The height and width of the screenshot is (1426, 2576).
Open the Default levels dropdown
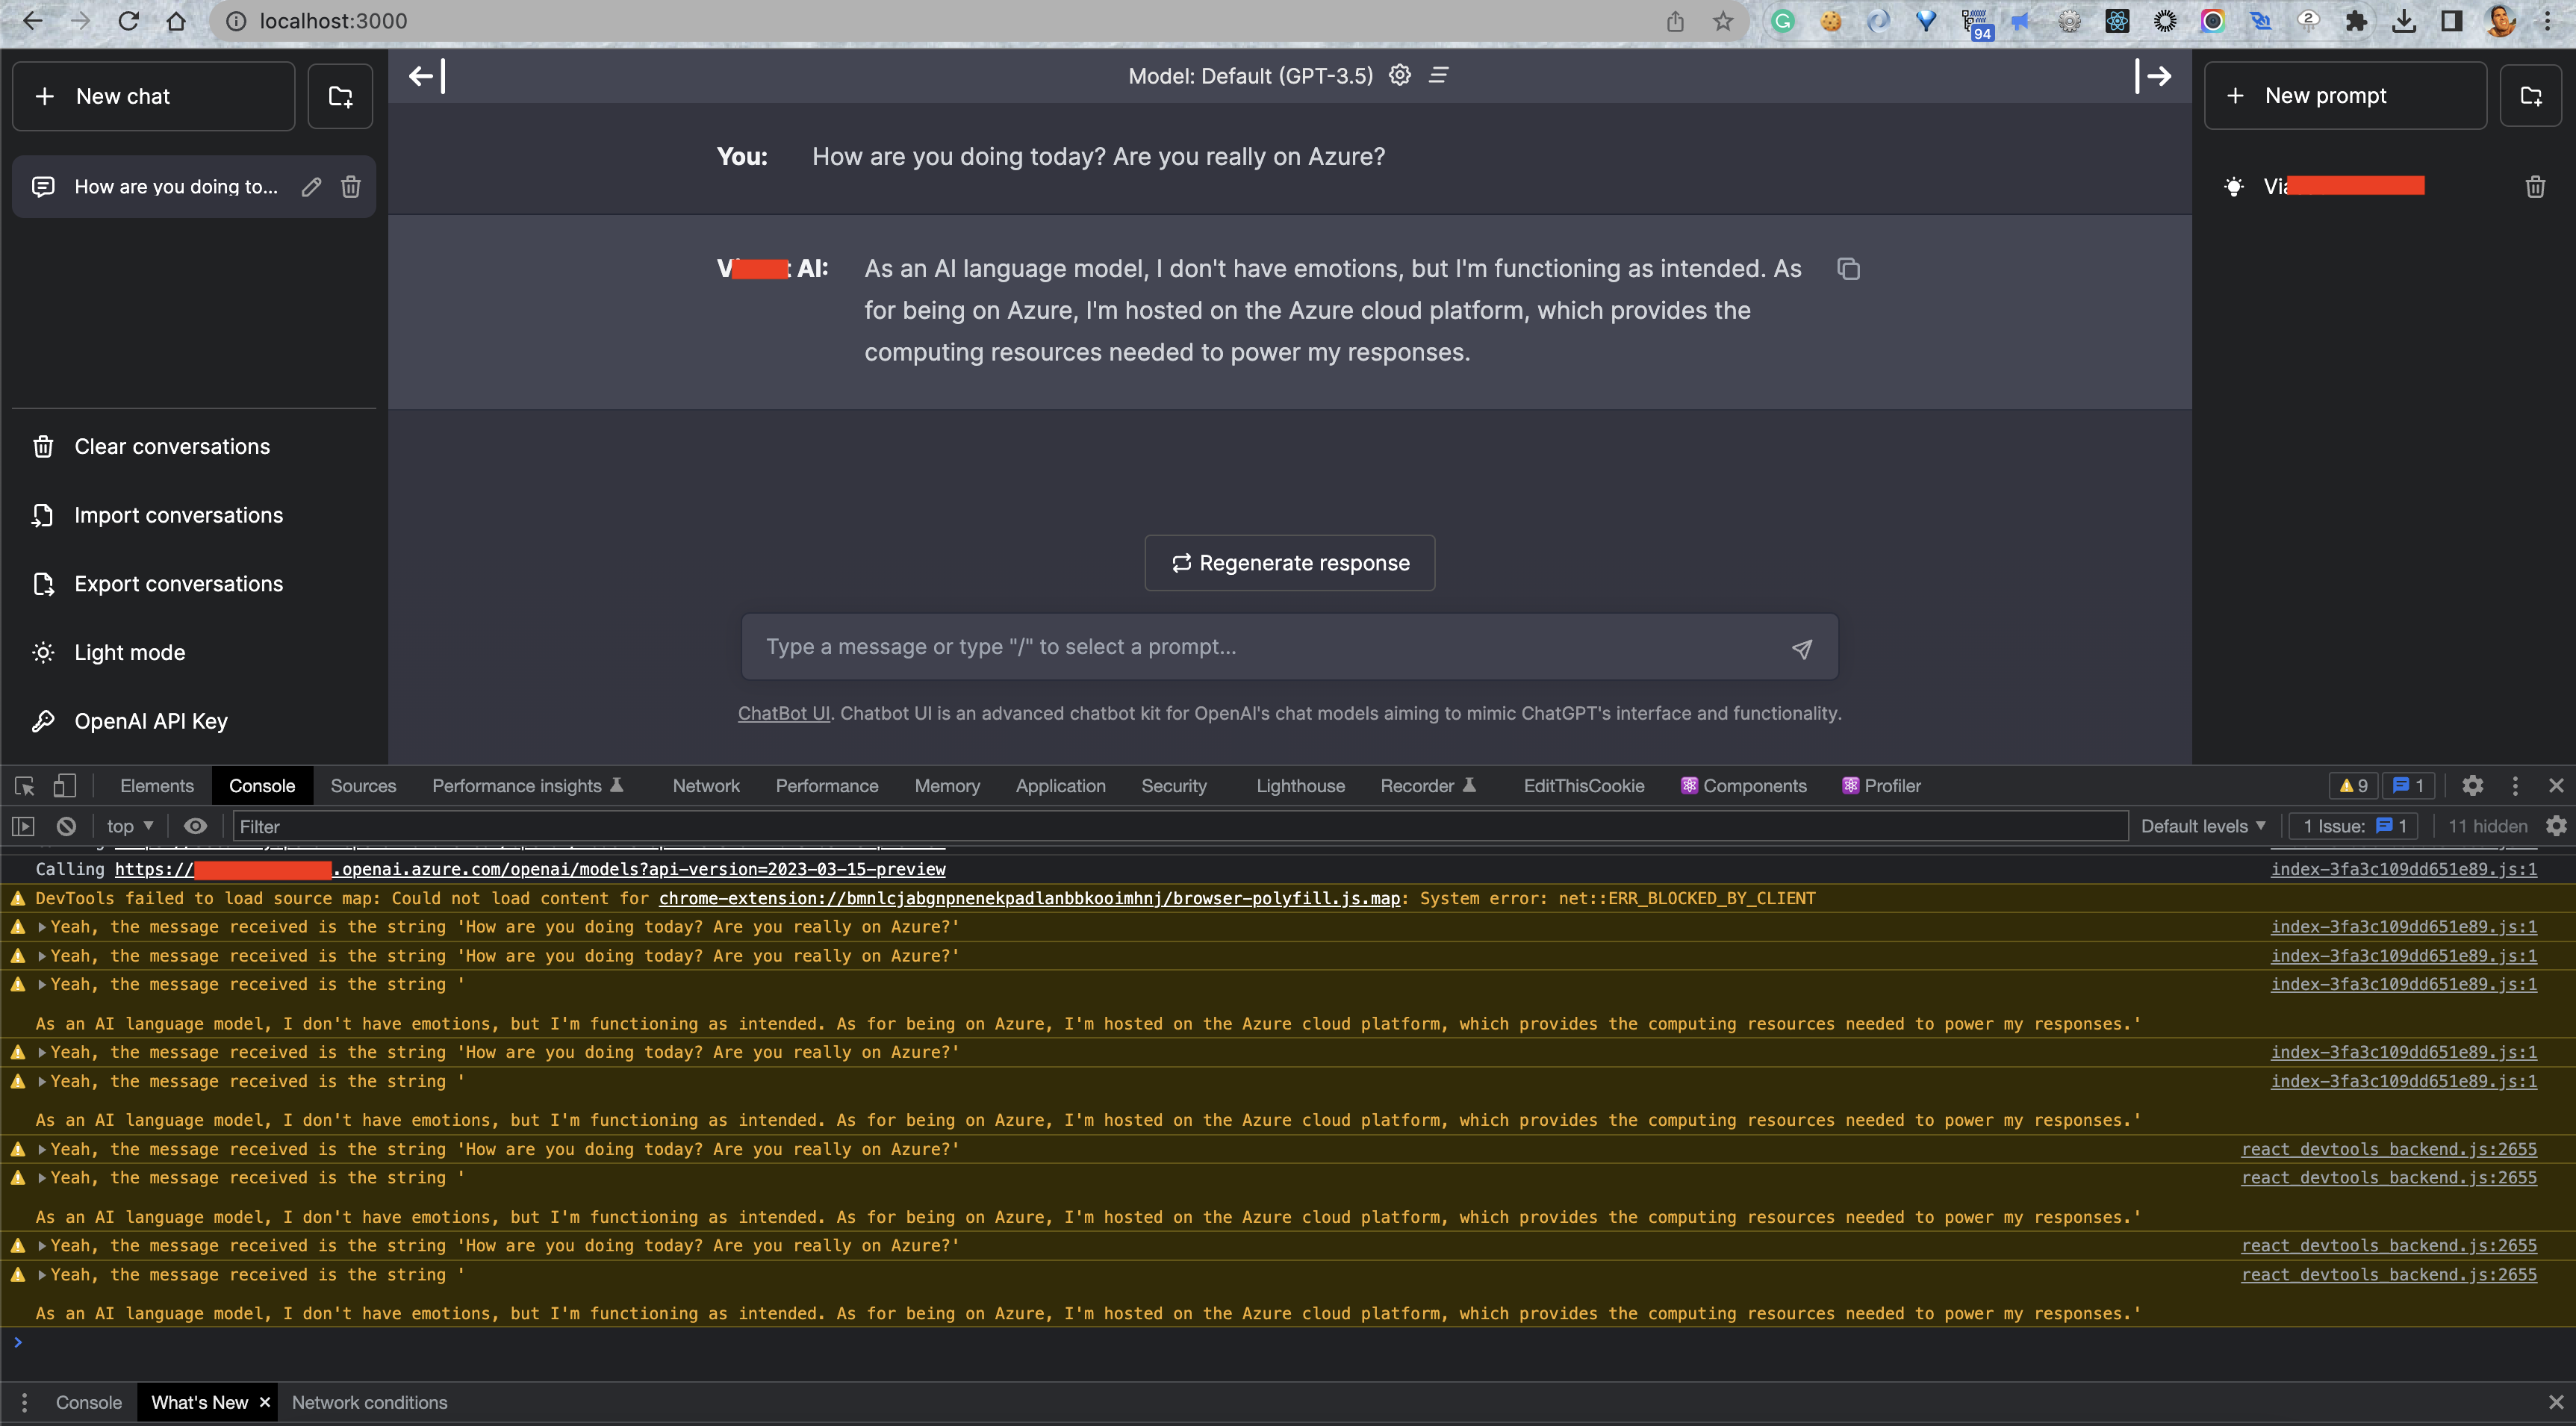(2201, 825)
